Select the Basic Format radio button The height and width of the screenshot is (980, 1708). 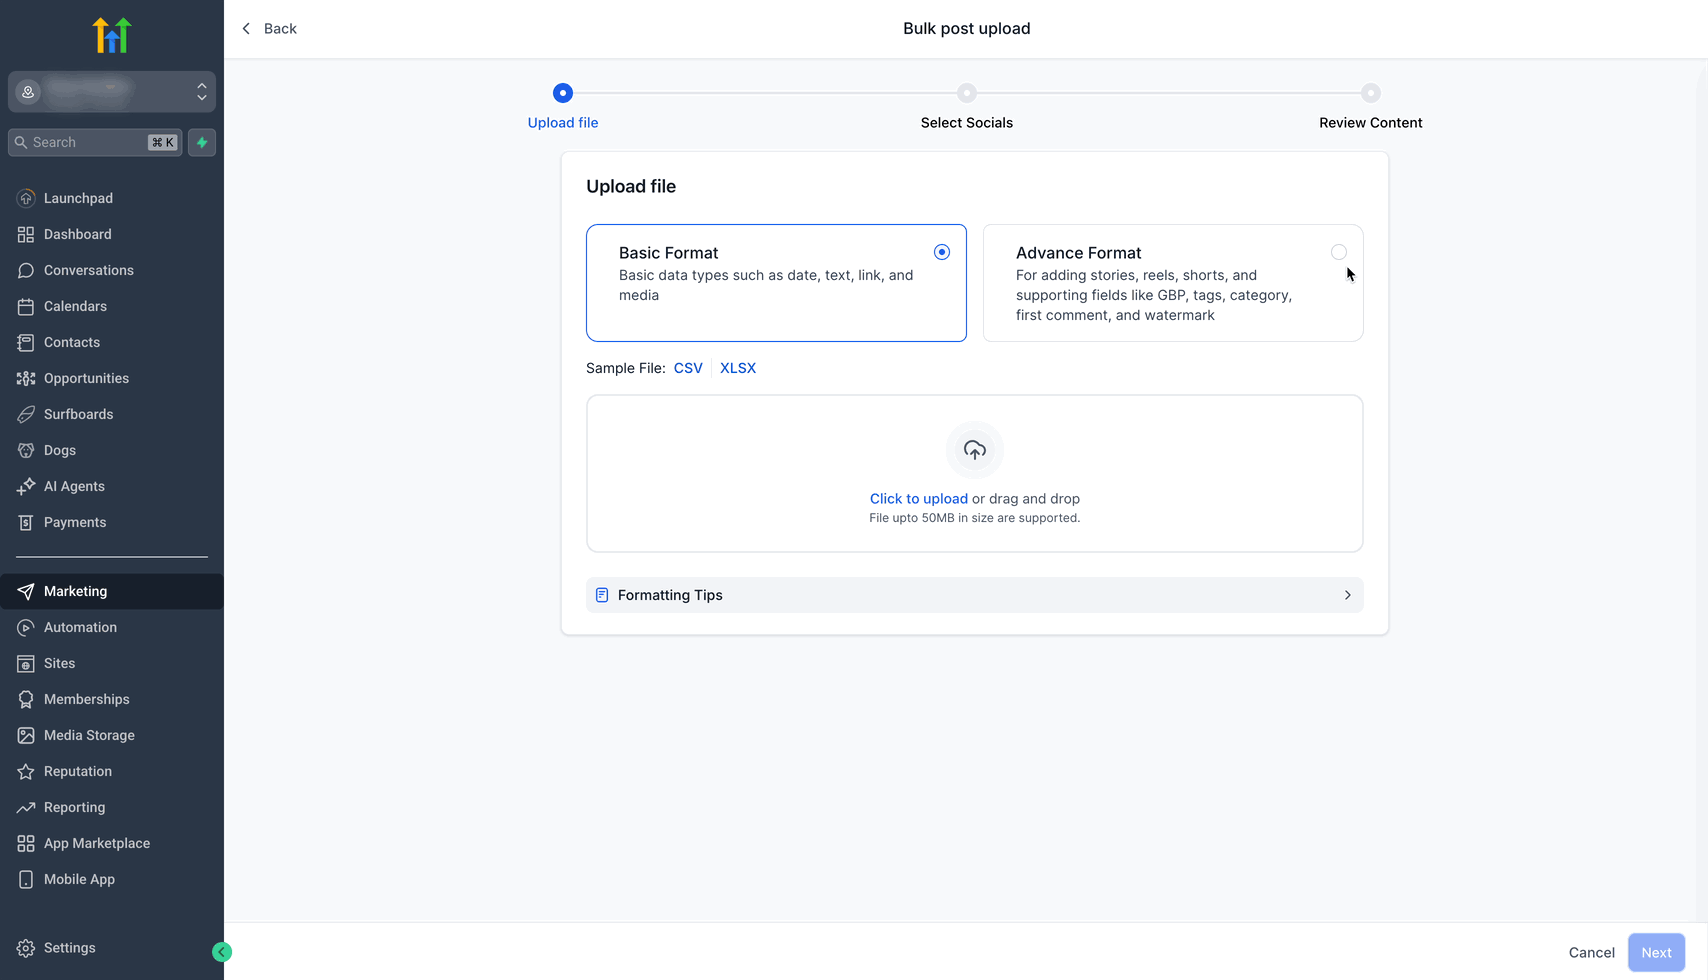pos(941,252)
